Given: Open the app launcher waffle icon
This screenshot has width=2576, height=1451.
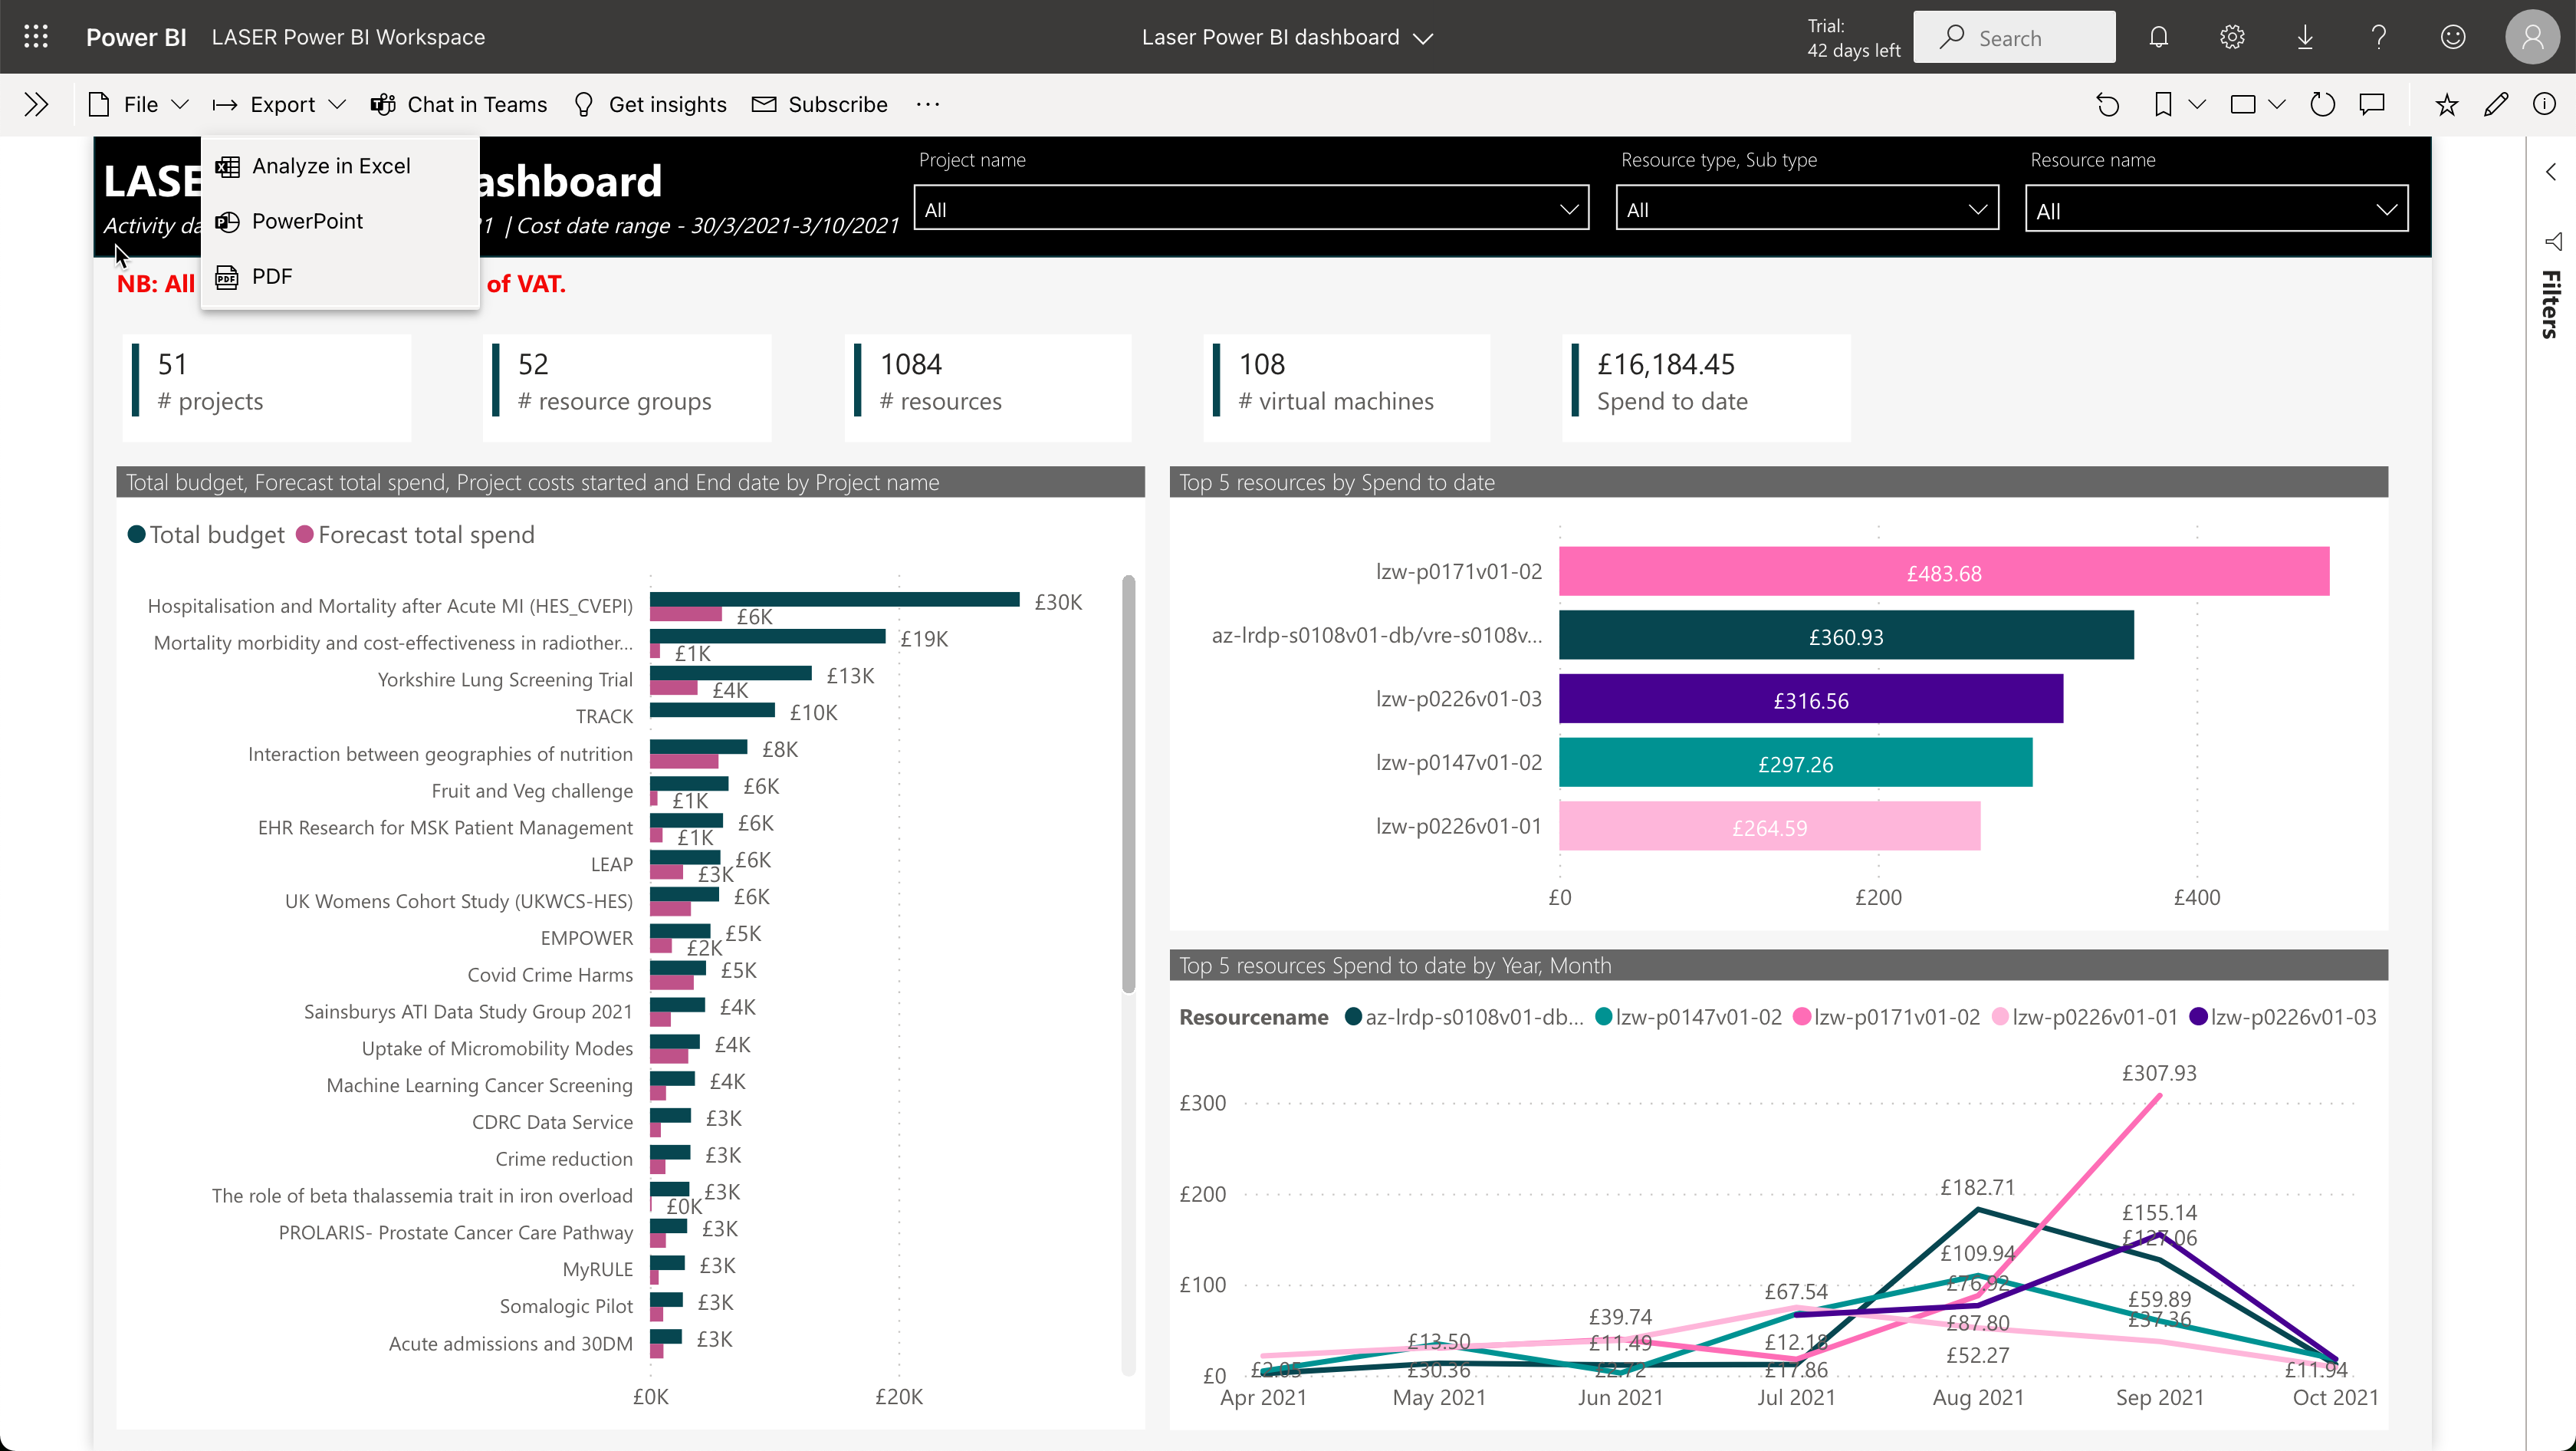Looking at the screenshot, I should (36, 37).
